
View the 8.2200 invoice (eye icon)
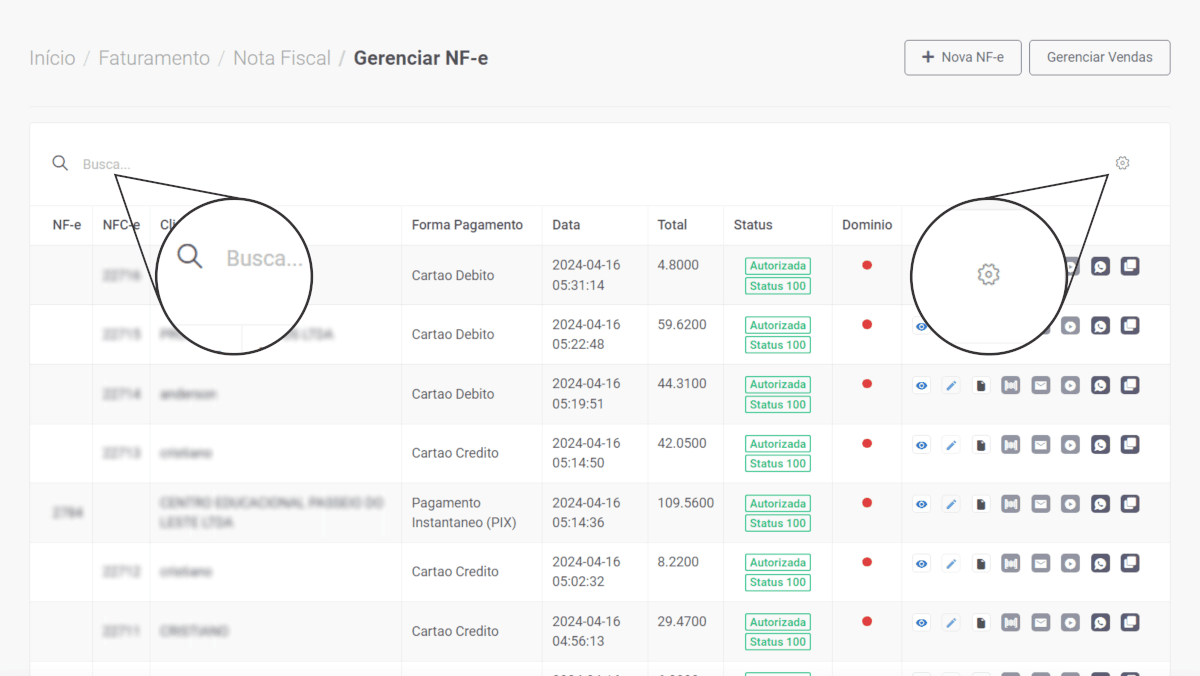pyautogui.click(x=921, y=564)
